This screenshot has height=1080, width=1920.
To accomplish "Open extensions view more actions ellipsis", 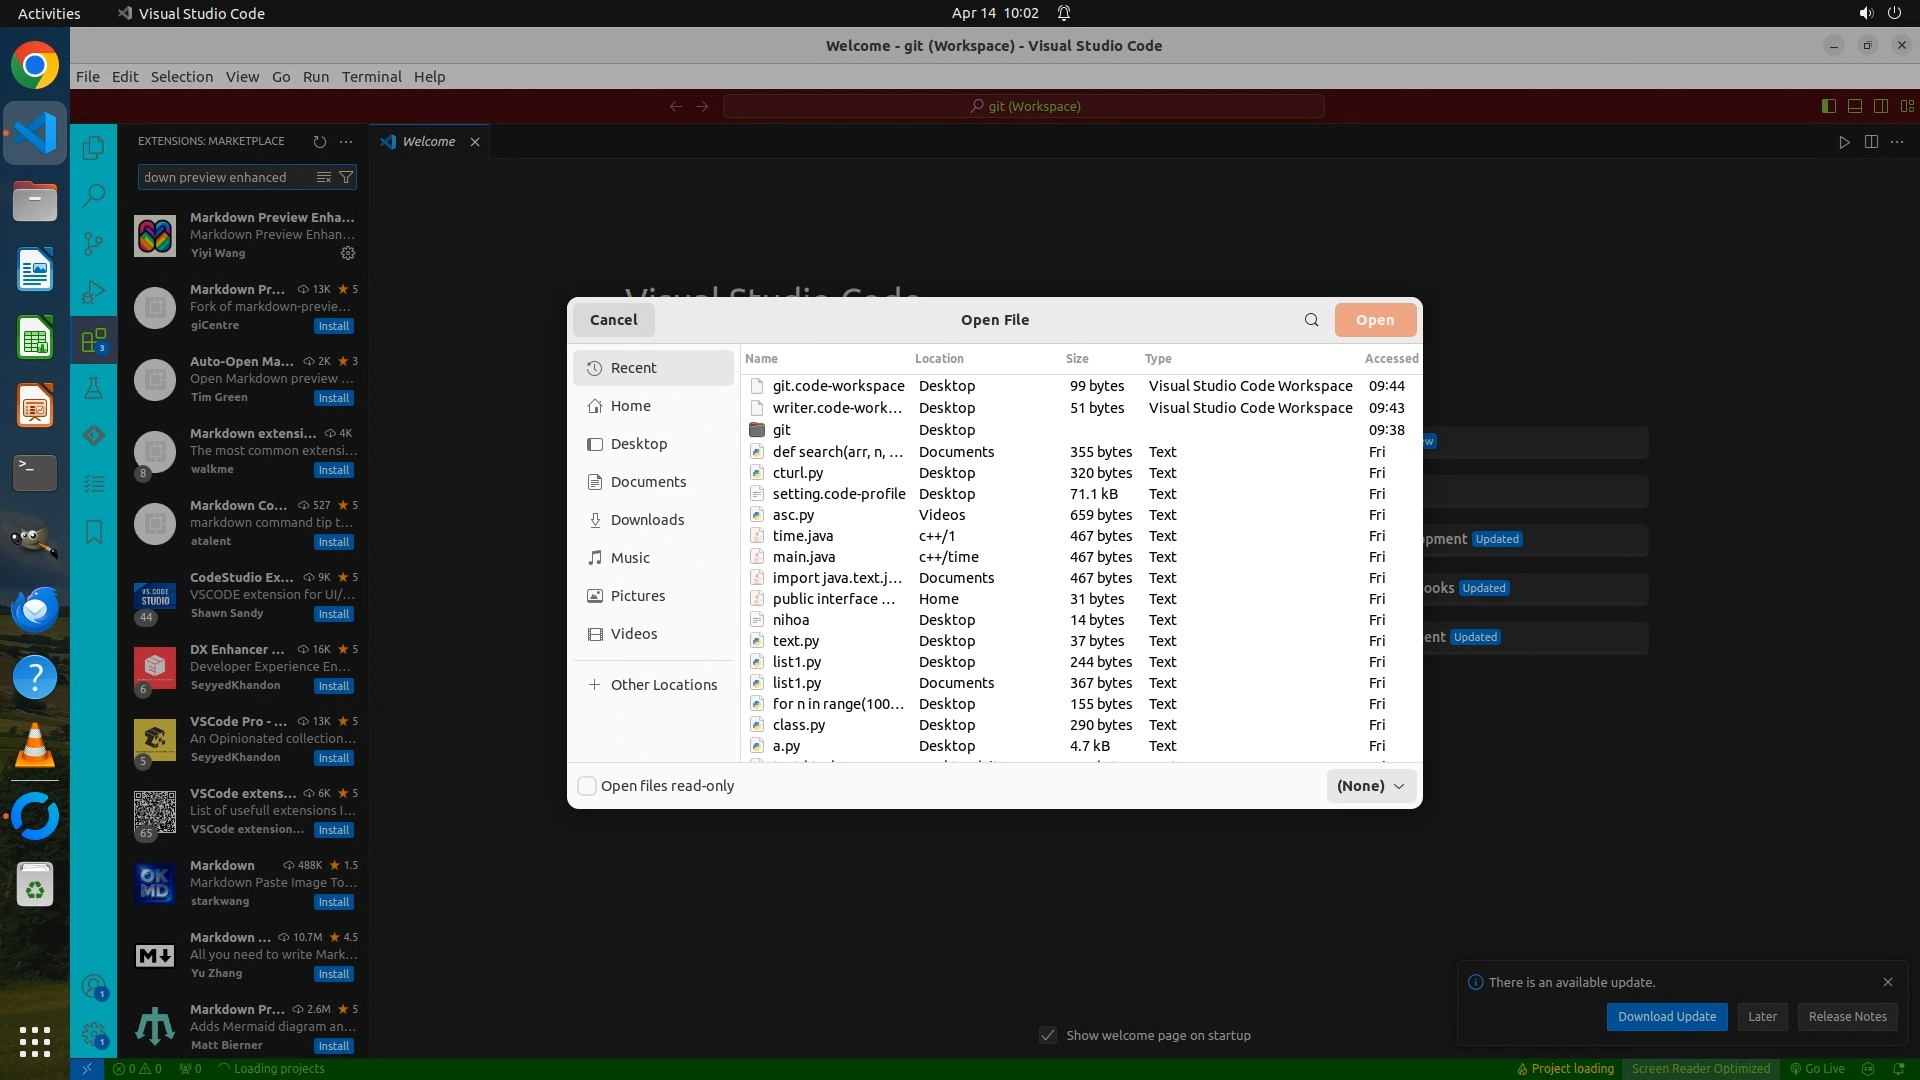I will (x=346, y=142).
